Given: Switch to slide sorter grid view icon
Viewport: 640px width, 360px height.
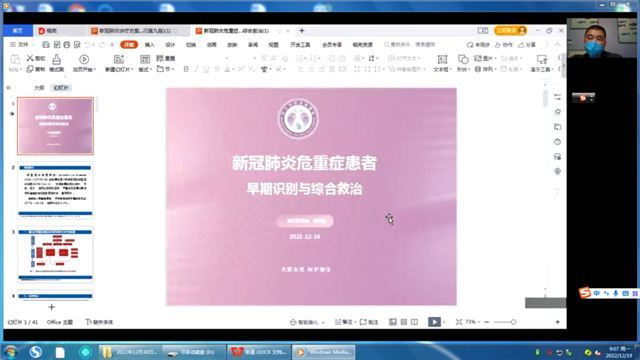Looking at the screenshot, I should point(404,322).
